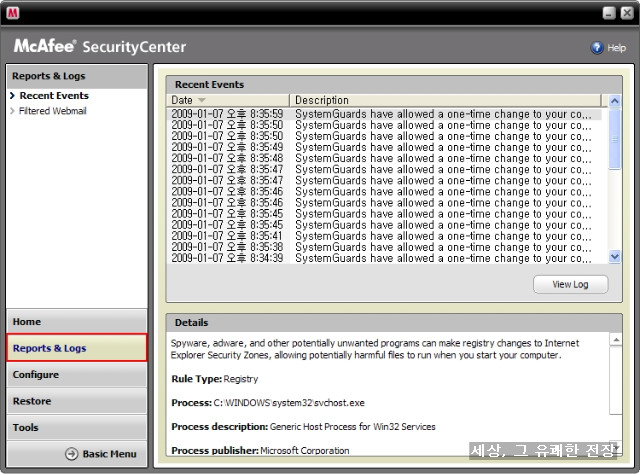Close the SecurityCenter window
Viewport: 640px width, 474px height.
point(627,13)
